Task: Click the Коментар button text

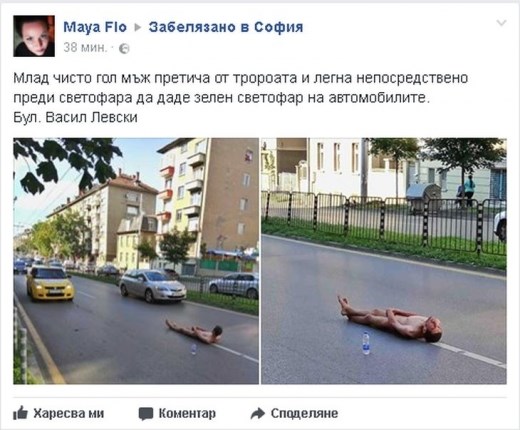Action: tap(187, 414)
